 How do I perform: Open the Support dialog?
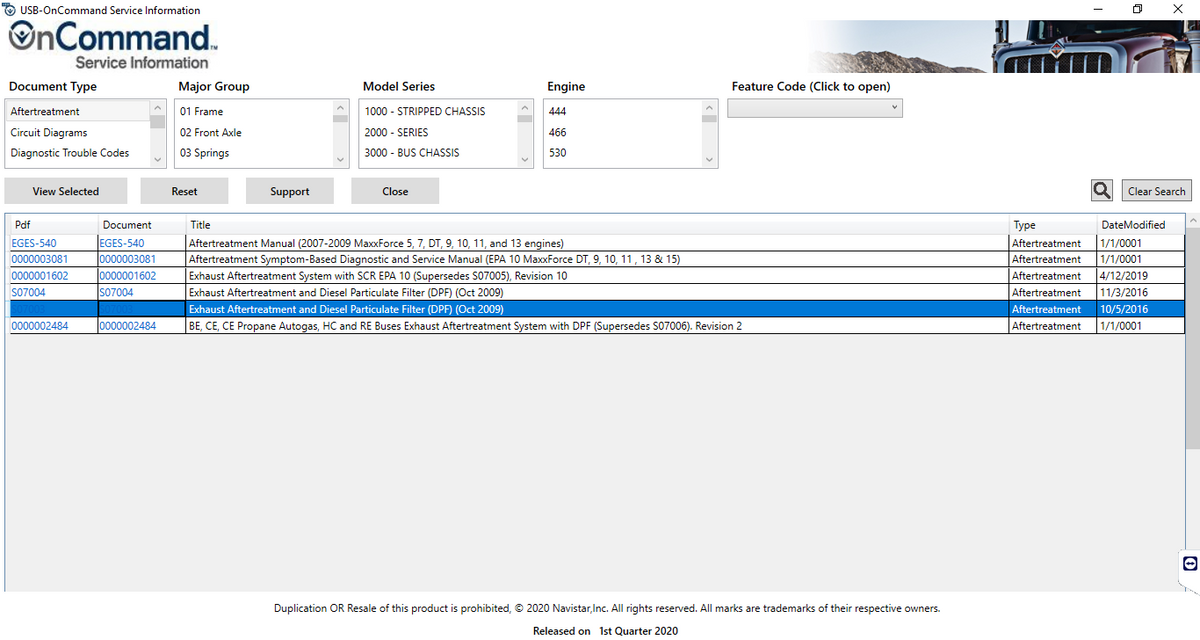point(290,190)
